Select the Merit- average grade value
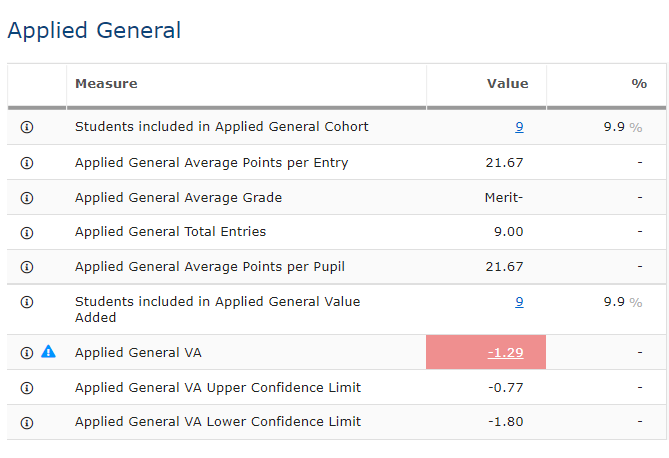 pyautogui.click(x=503, y=198)
